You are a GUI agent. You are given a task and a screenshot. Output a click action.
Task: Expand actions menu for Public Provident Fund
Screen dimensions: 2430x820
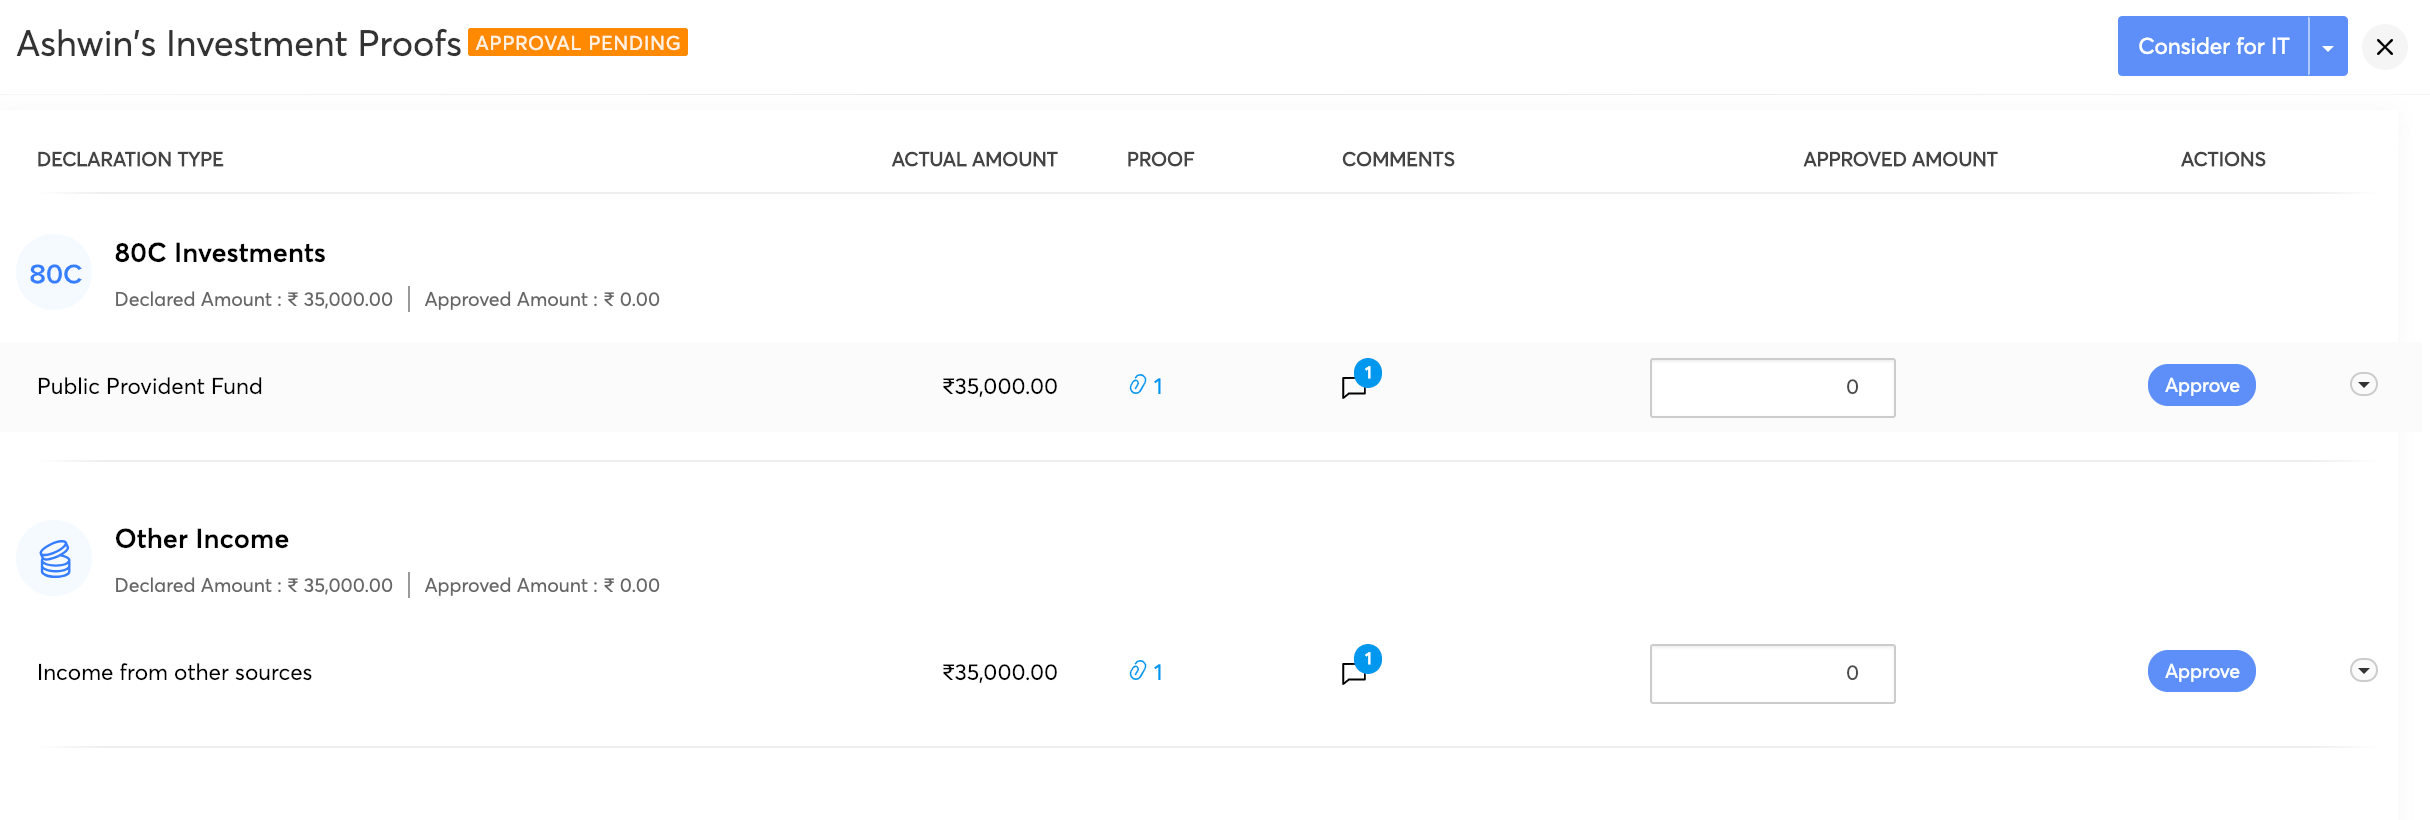[x=2363, y=385]
